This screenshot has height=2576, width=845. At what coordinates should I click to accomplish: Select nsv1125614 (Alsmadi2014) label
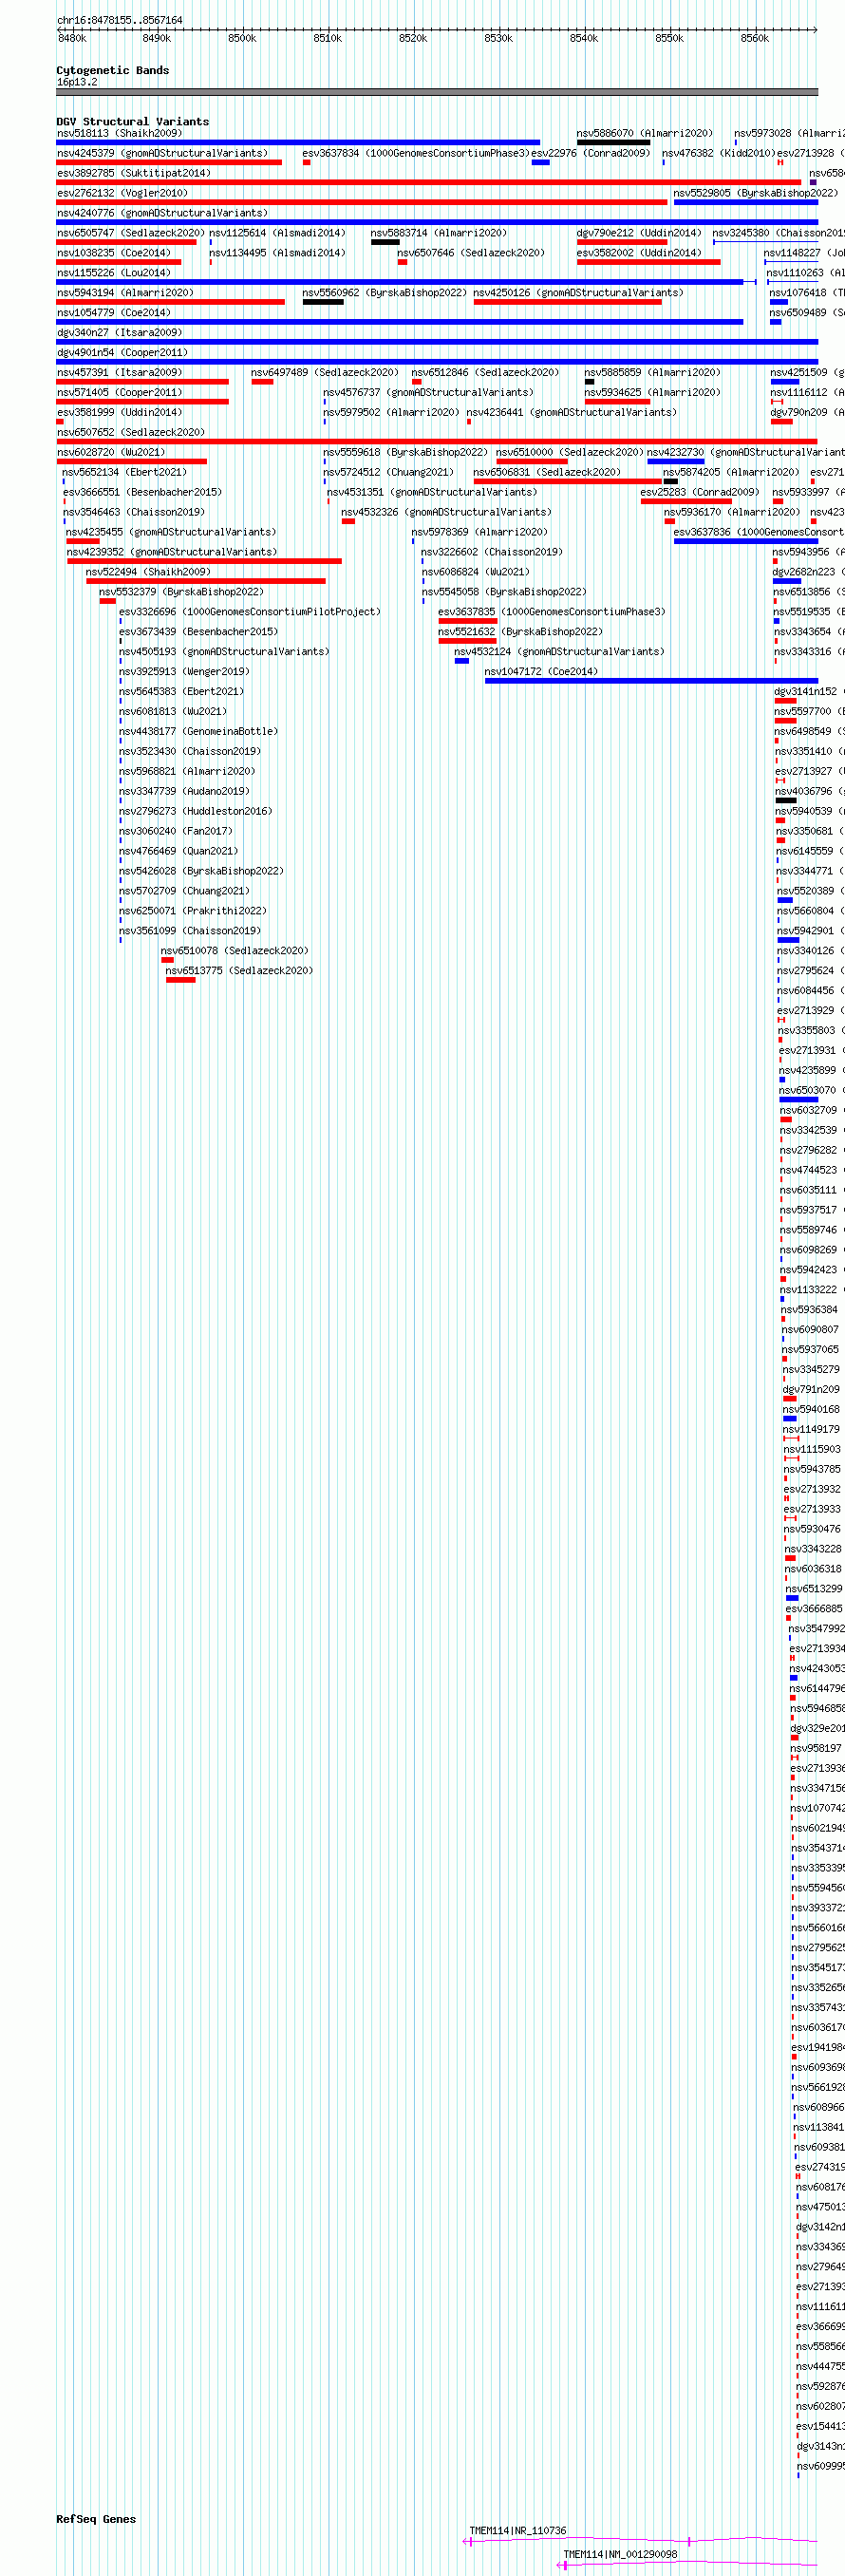[277, 233]
